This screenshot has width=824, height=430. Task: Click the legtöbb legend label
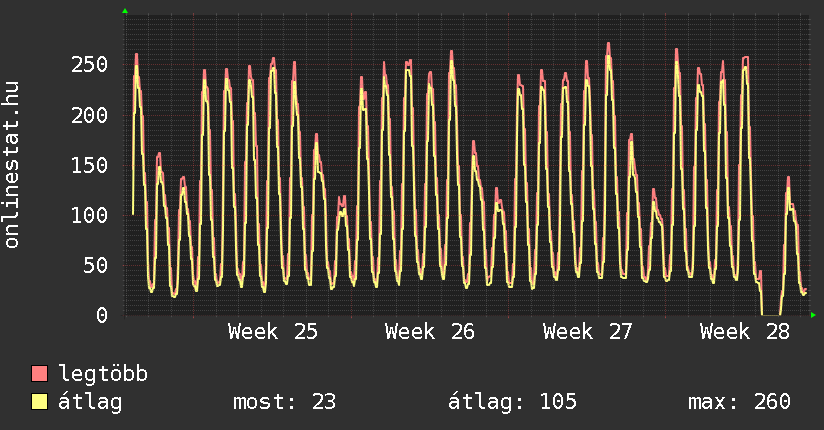[x=103, y=374]
